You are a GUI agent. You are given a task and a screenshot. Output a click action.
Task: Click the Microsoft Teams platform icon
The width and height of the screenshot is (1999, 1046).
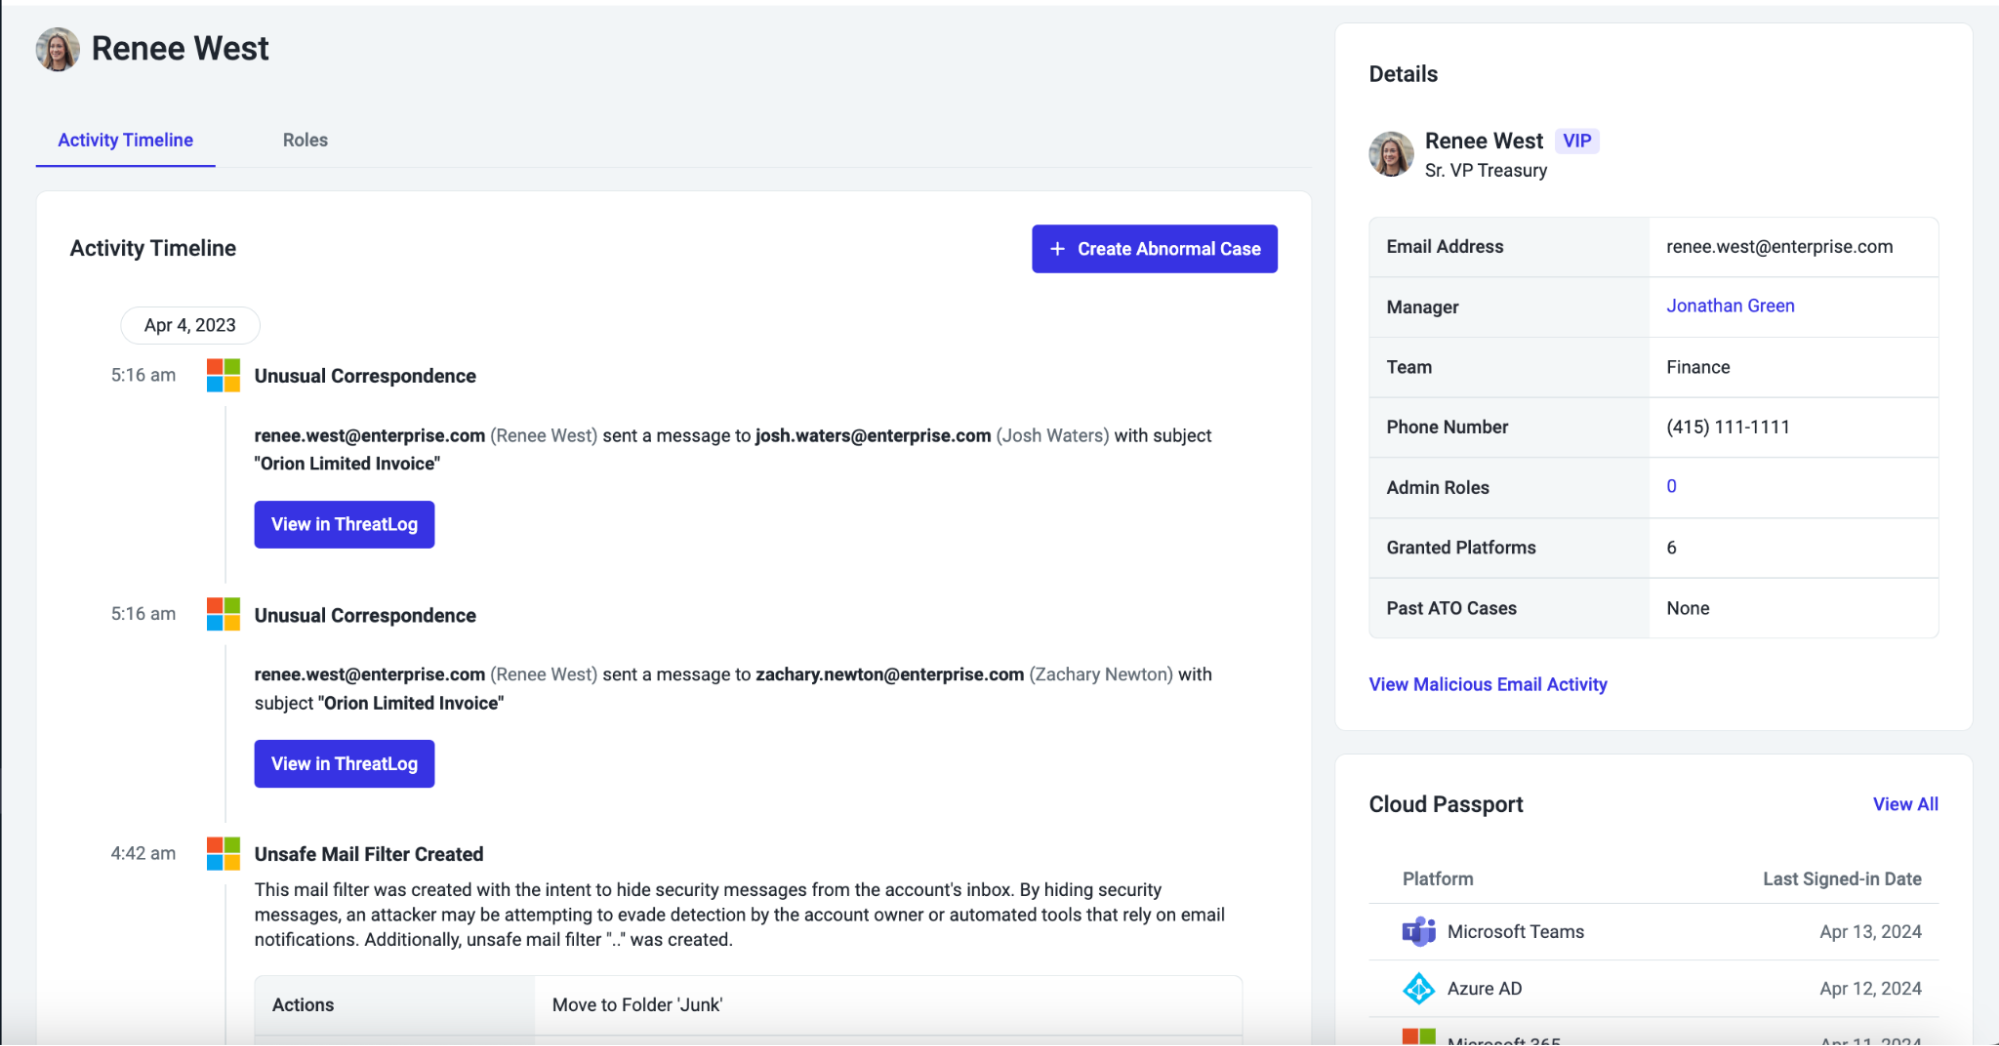(x=1418, y=932)
